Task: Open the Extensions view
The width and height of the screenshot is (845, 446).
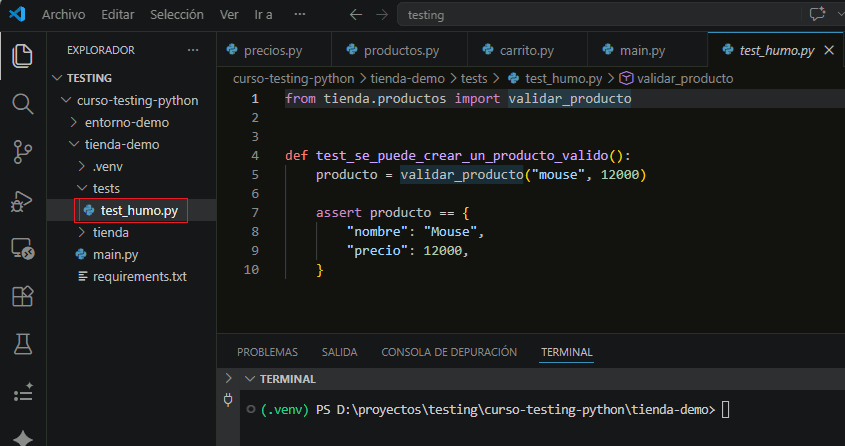Action: pyautogui.click(x=22, y=296)
